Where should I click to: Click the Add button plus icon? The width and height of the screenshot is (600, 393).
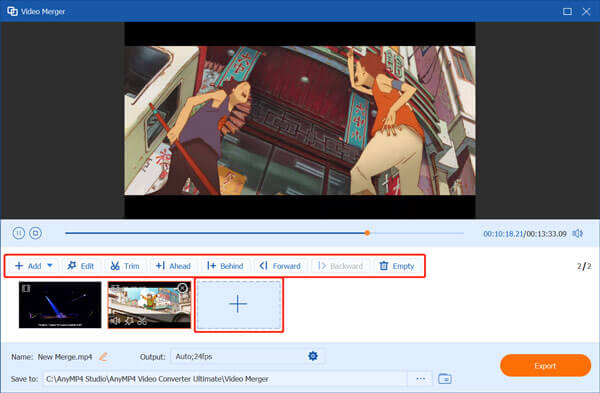pos(19,266)
